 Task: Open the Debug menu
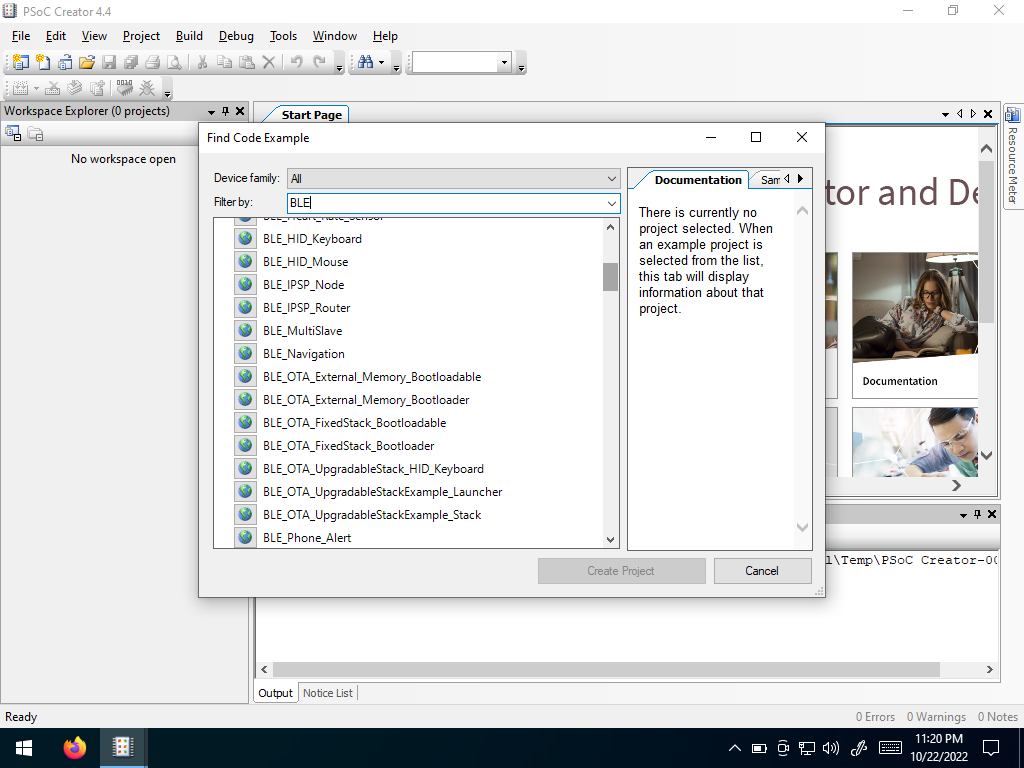pos(236,36)
